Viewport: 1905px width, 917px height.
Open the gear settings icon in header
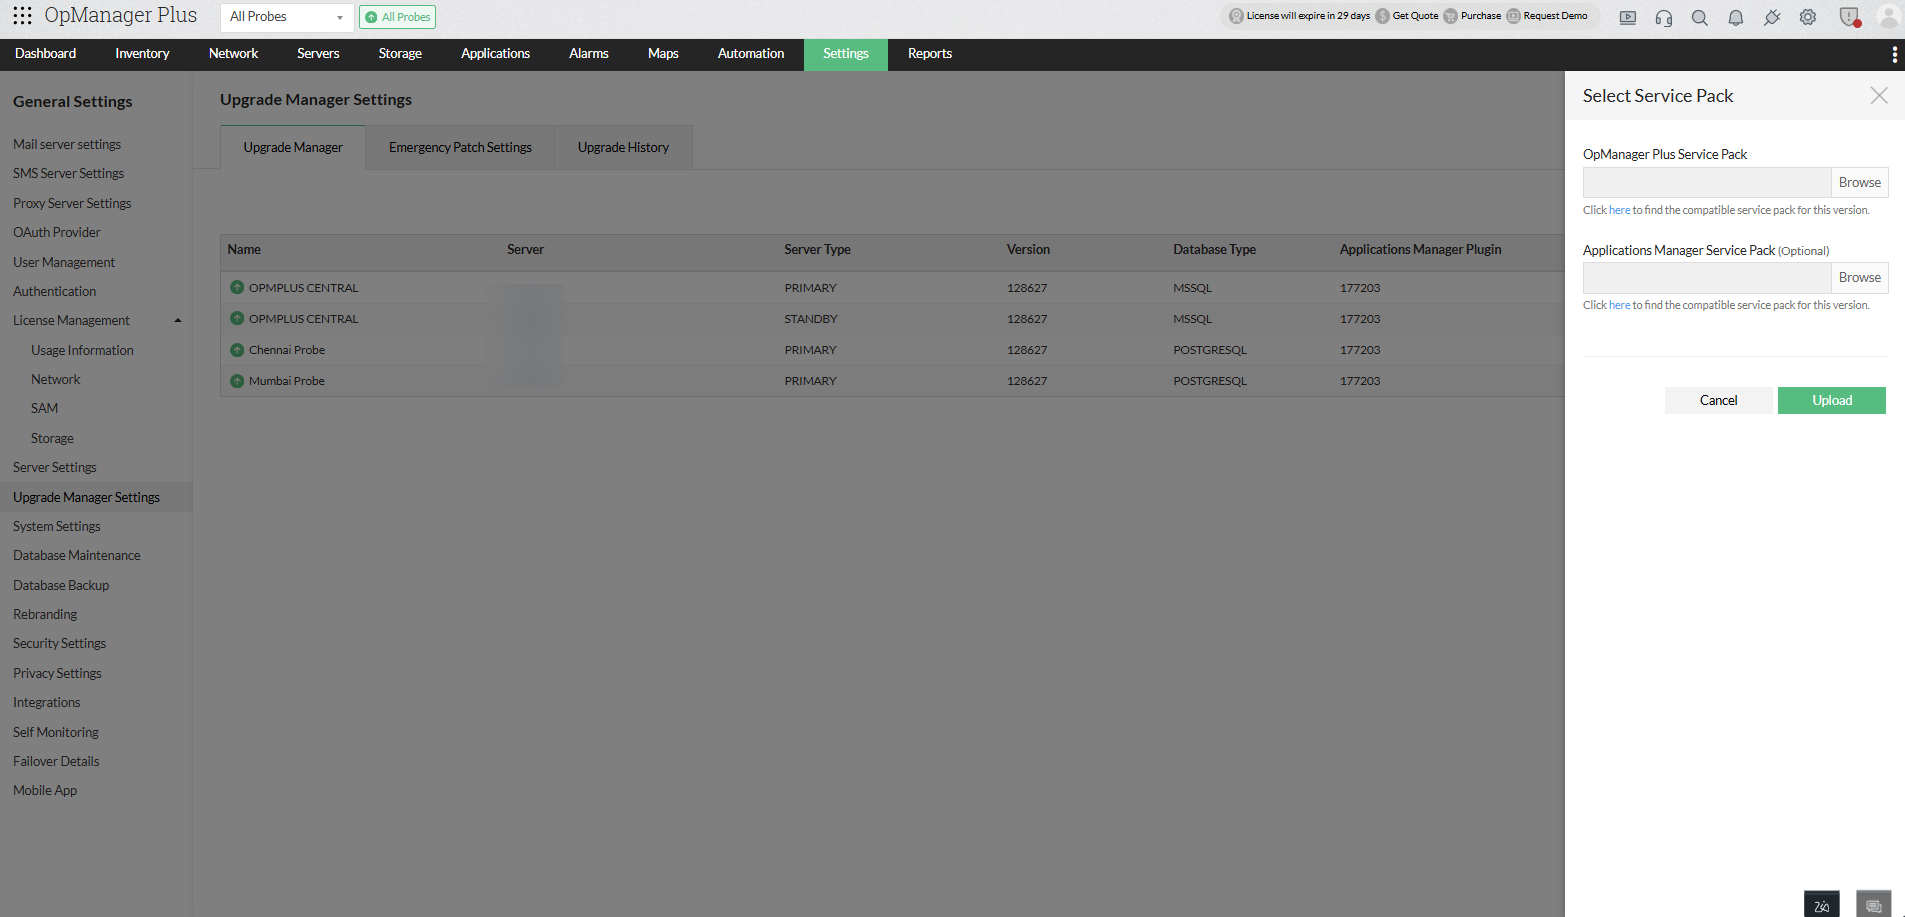[x=1808, y=17]
